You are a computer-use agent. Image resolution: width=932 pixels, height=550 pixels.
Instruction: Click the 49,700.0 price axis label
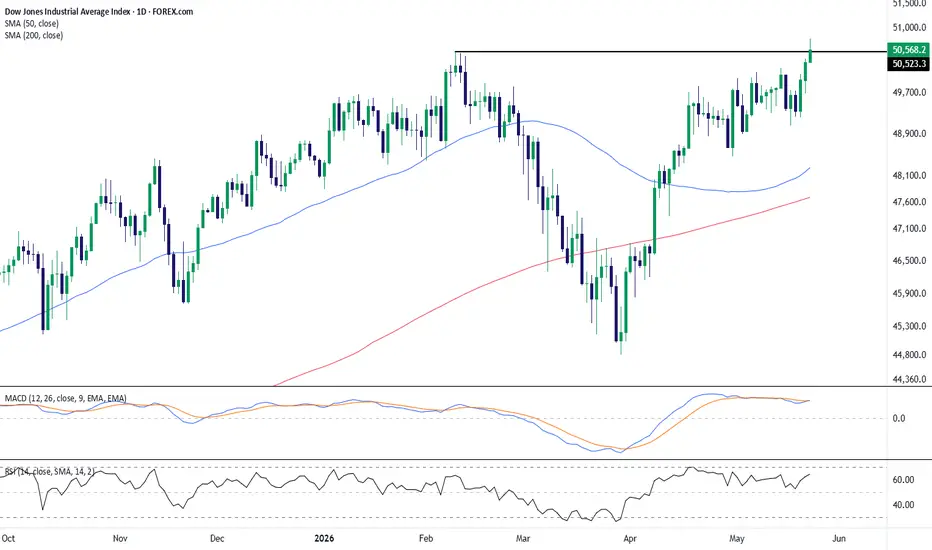click(909, 92)
